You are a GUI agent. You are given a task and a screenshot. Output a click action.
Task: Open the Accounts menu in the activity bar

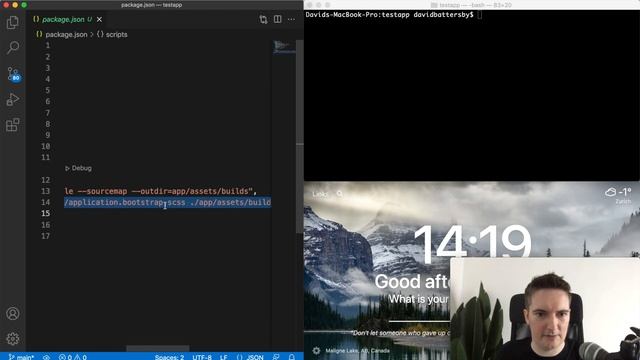click(13, 313)
